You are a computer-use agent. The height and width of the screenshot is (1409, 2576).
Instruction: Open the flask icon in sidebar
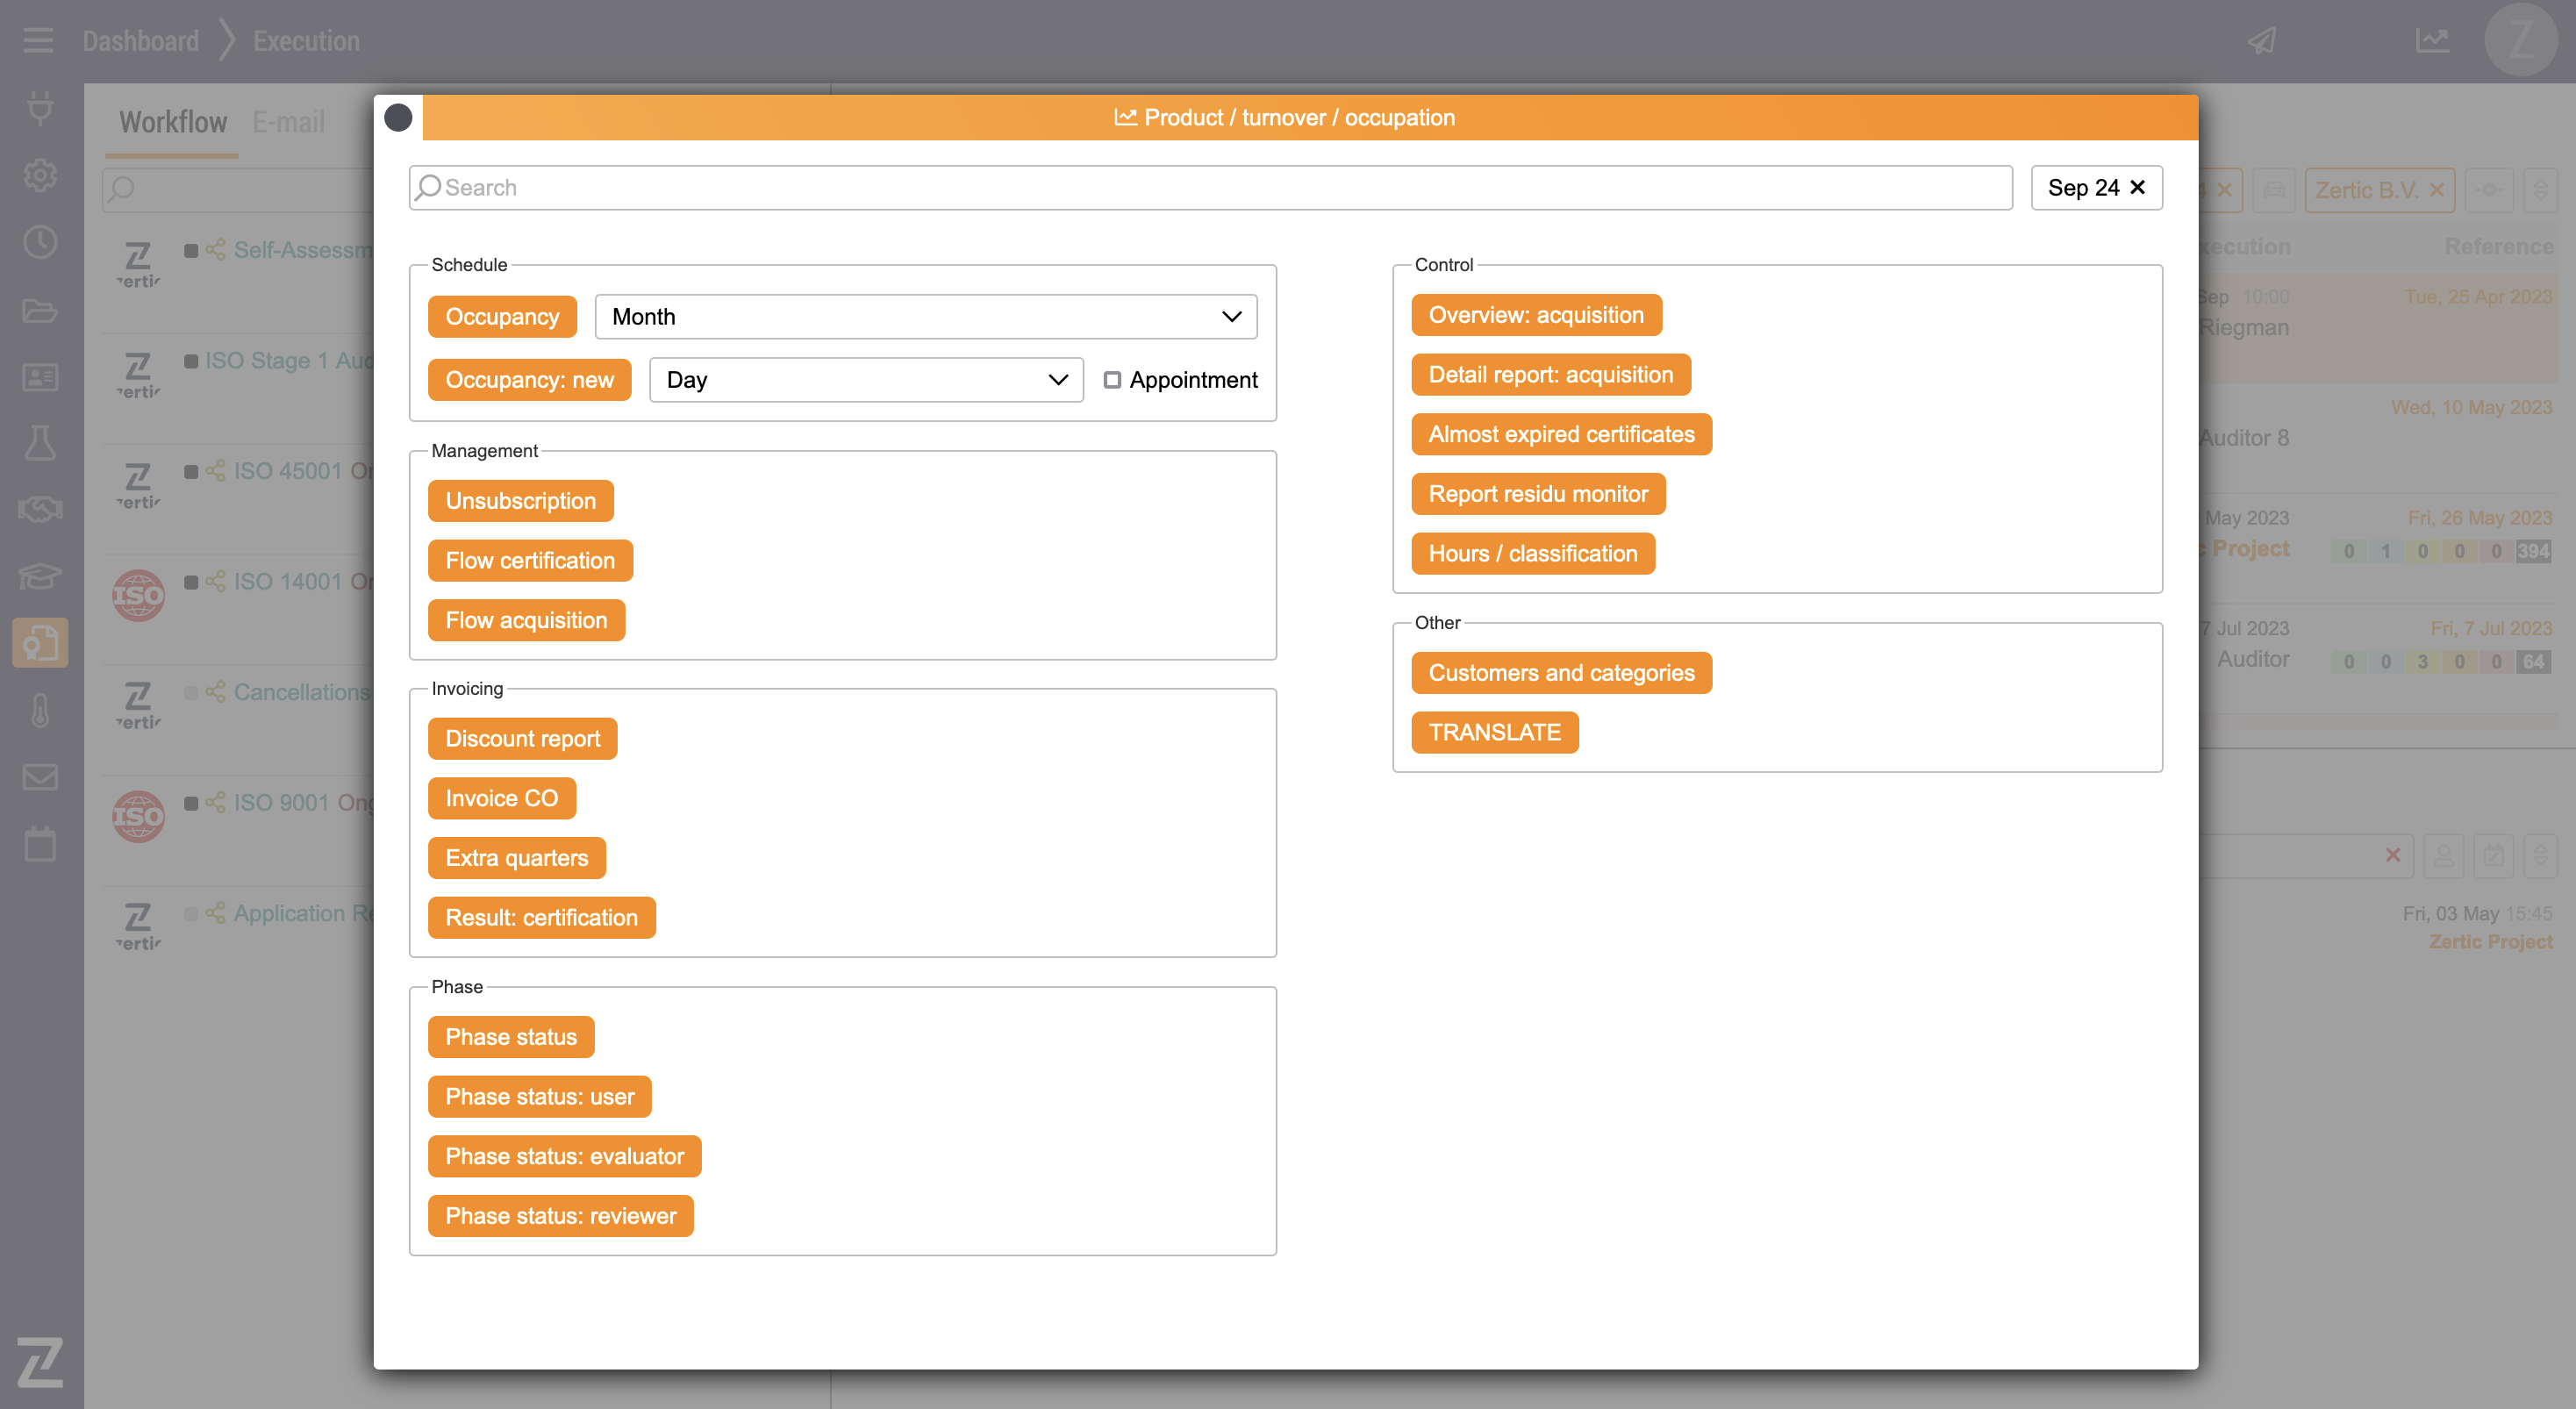click(40, 443)
